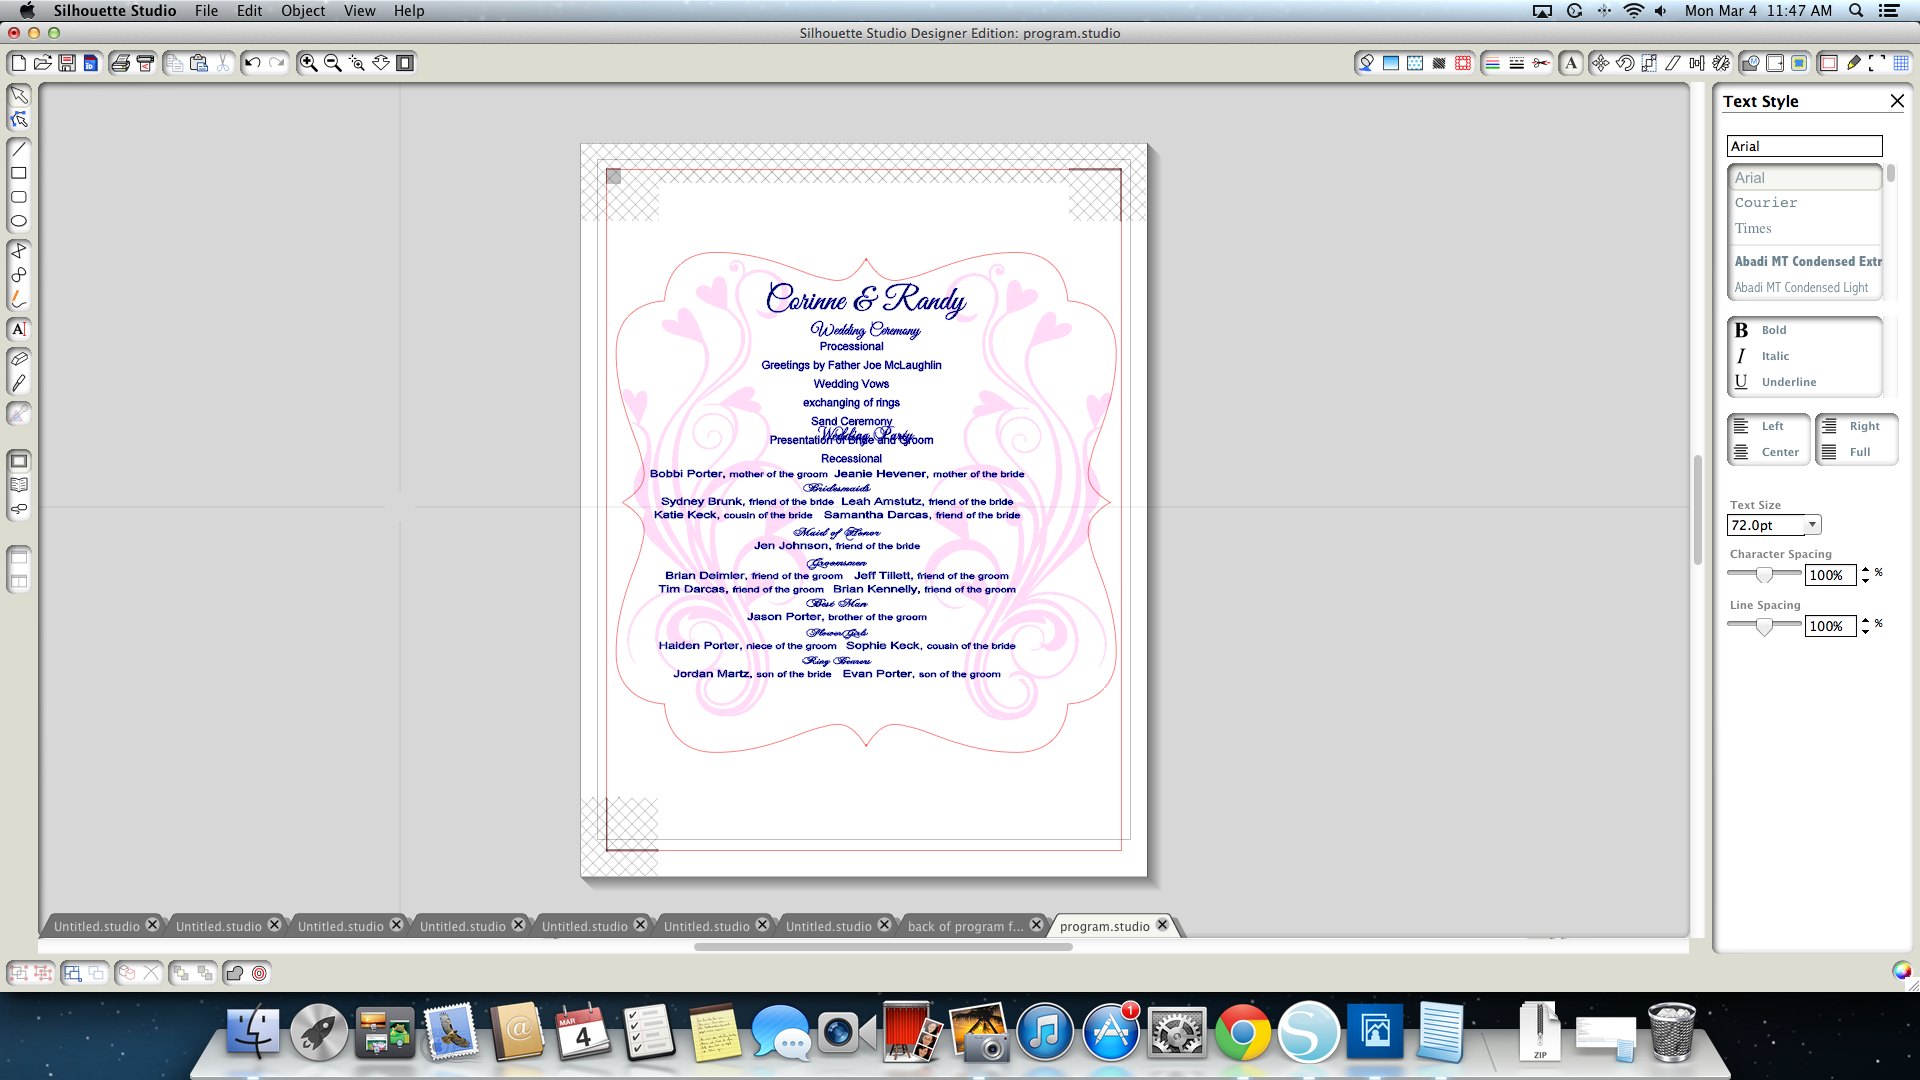Increase Character Spacing with stepper arrow
1920x1080 pixels.
click(1865, 570)
